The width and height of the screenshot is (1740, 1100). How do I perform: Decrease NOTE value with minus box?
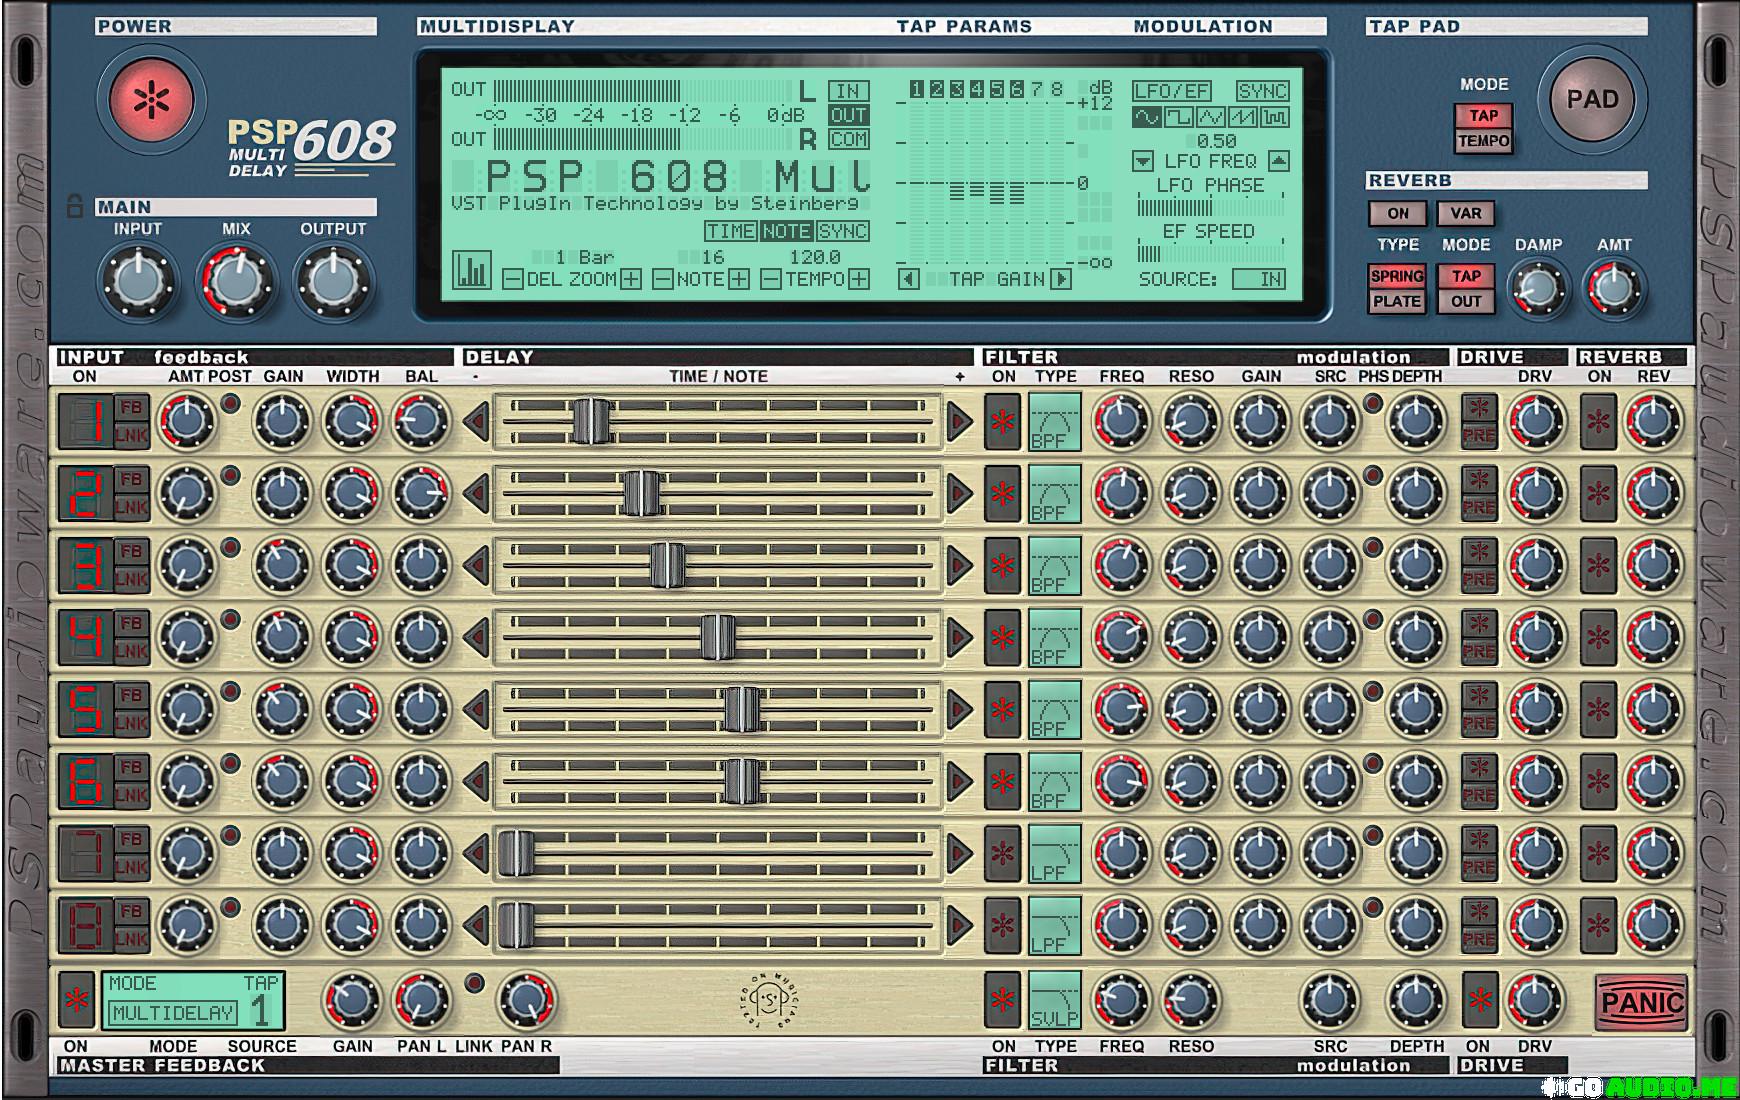[662, 280]
